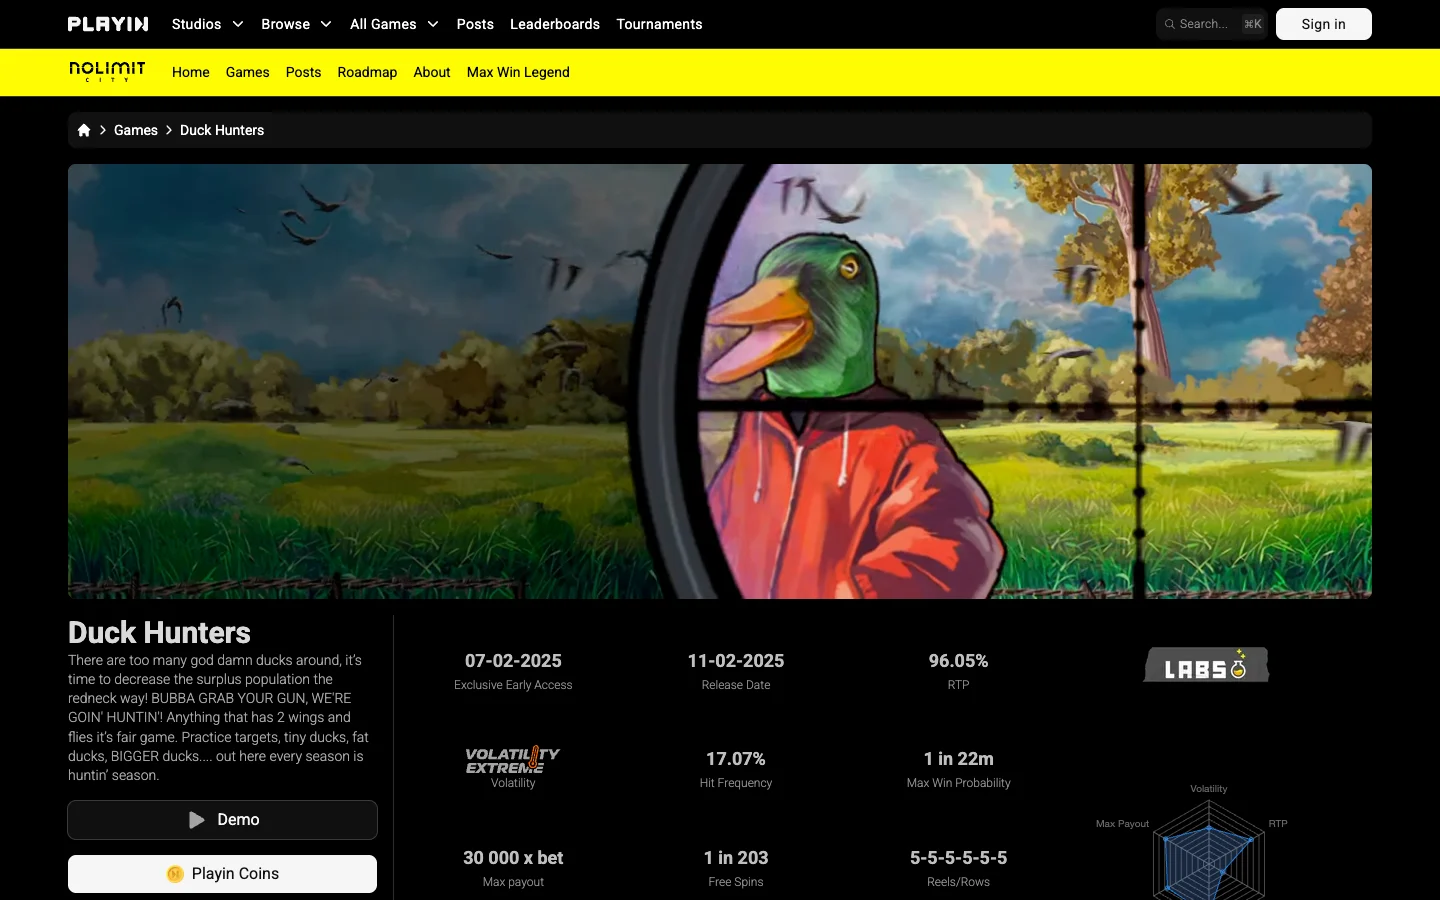Viewport: 1440px width, 900px height.
Task: Open the studio Home tab
Action: (x=191, y=72)
